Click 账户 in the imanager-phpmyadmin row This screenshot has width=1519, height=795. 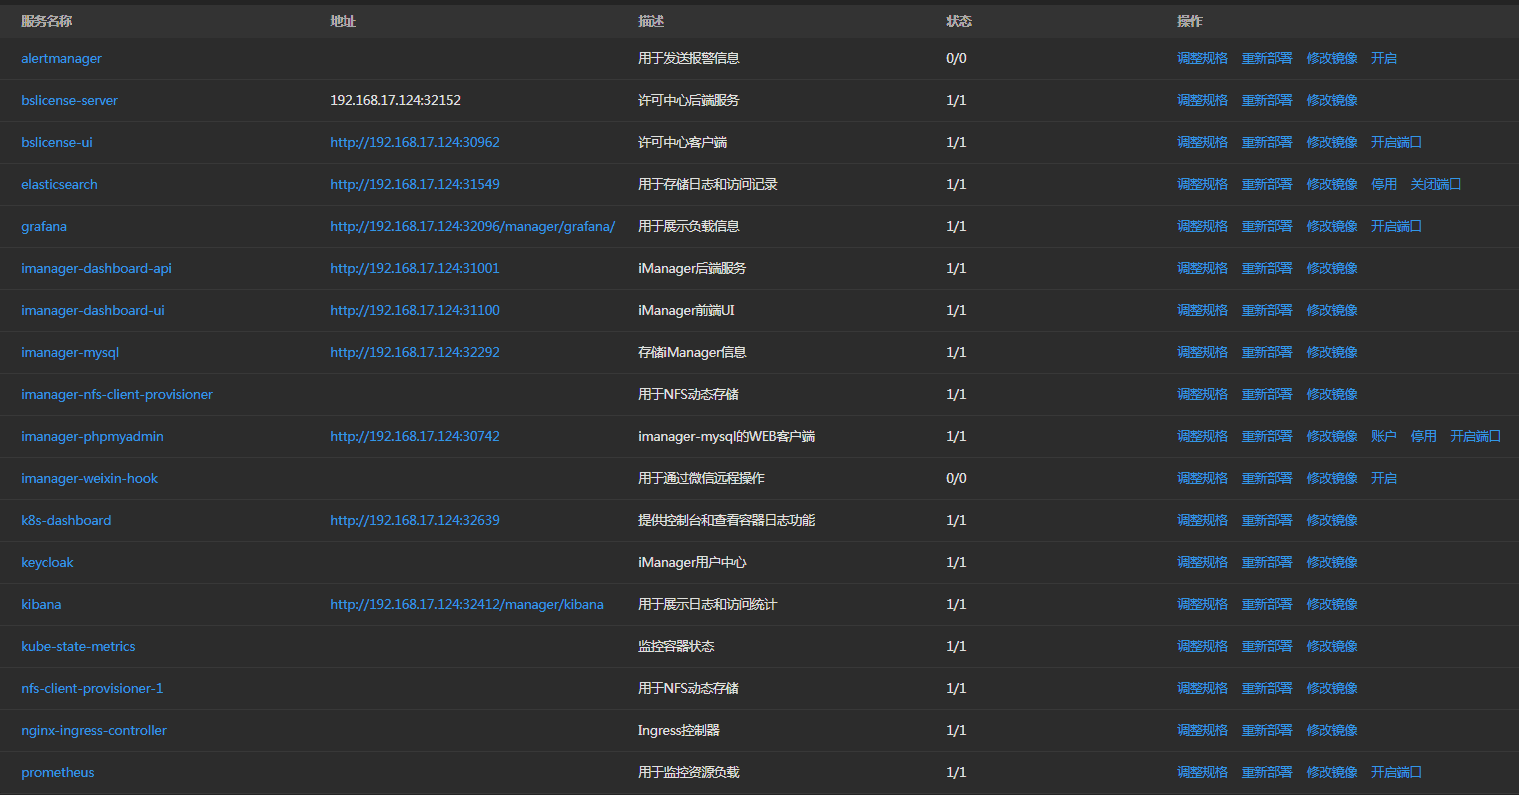(x=1383, y=437)
